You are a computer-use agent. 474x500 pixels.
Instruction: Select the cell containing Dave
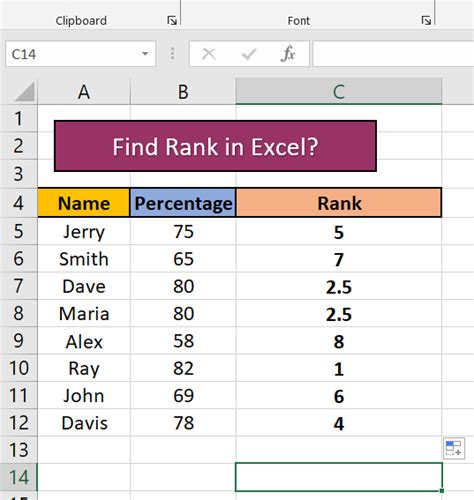[84, 286]
